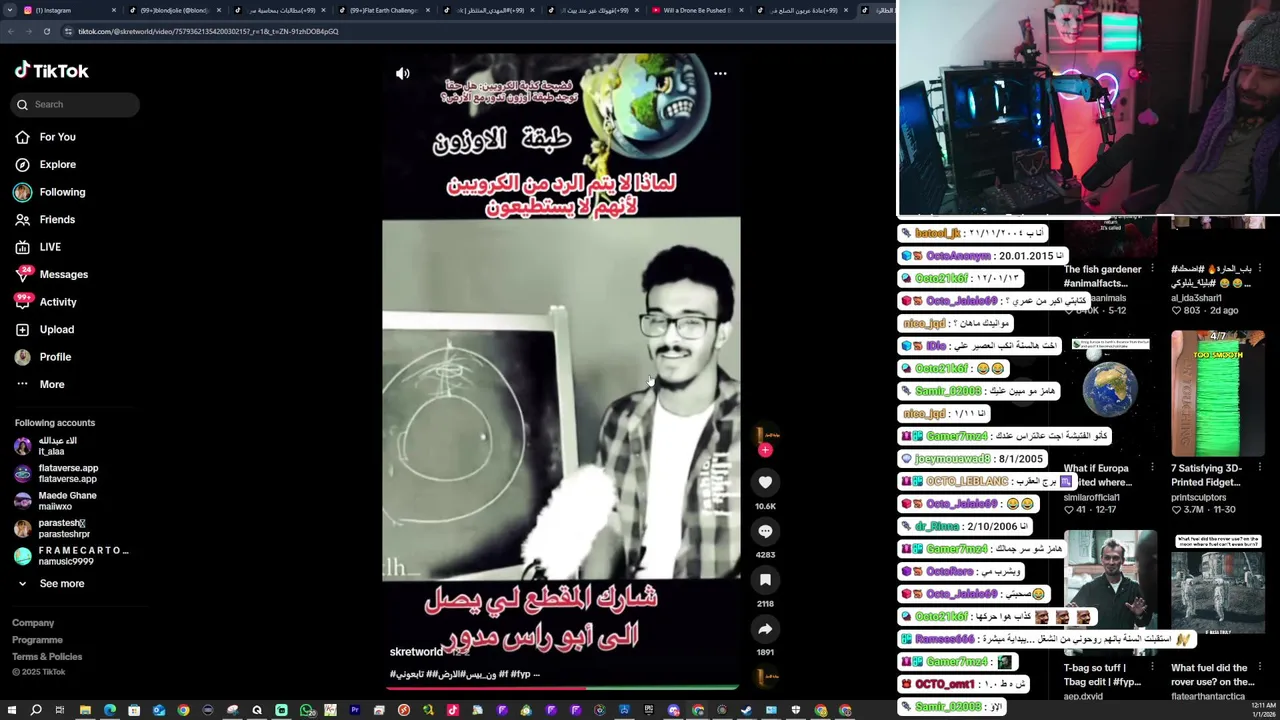
Task: Open skretworld creator username on the video
Action: (416, 652)
